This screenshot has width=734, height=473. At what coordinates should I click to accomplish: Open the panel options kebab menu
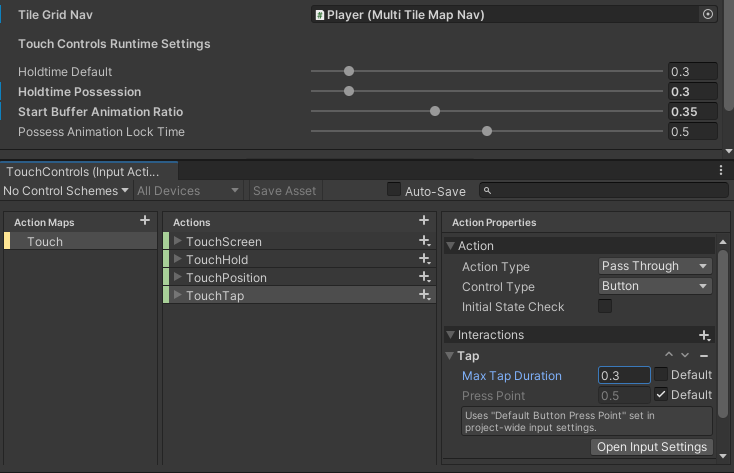(721, 170)
